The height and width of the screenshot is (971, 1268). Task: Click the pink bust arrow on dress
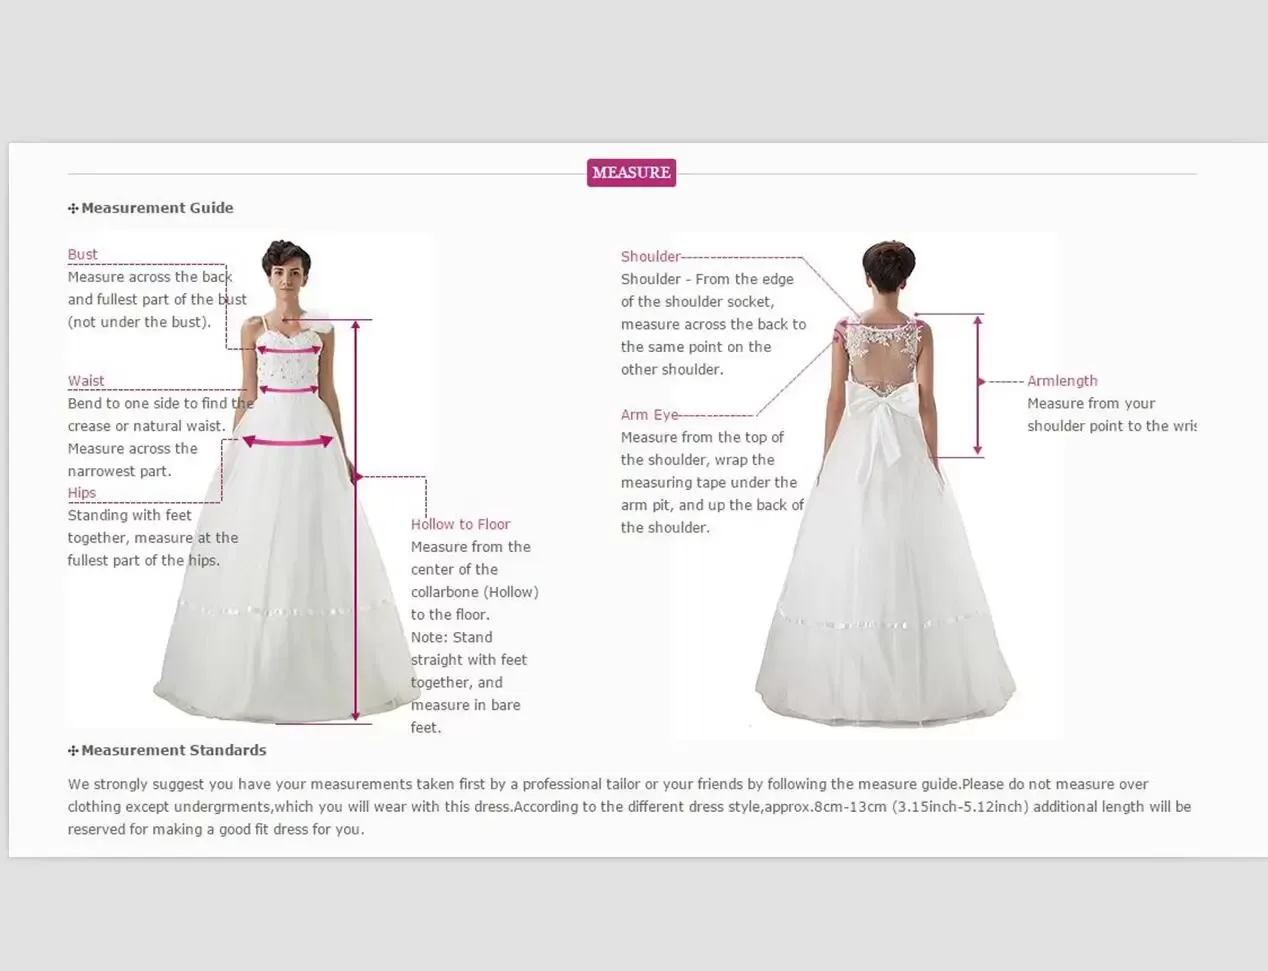click(x=288, y=350)
